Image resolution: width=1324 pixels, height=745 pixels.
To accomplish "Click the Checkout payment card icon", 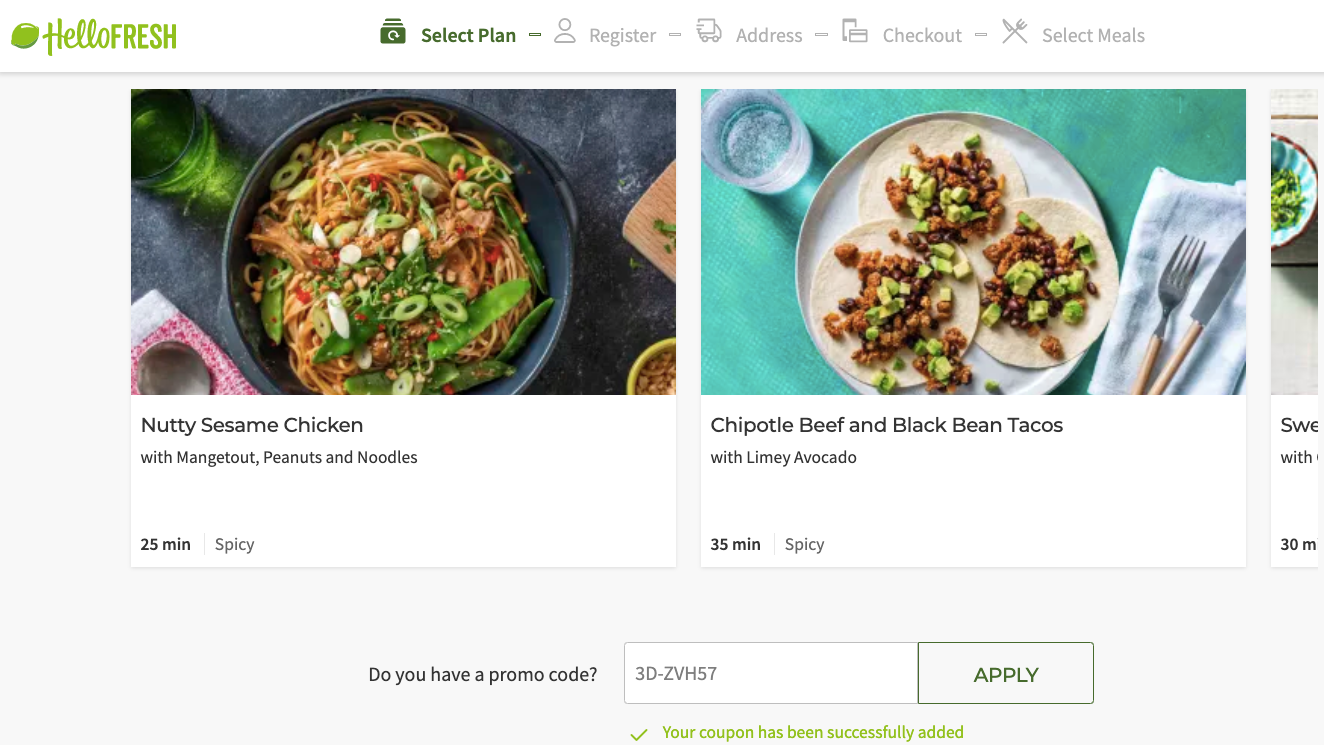I will [x=855, y=31].
